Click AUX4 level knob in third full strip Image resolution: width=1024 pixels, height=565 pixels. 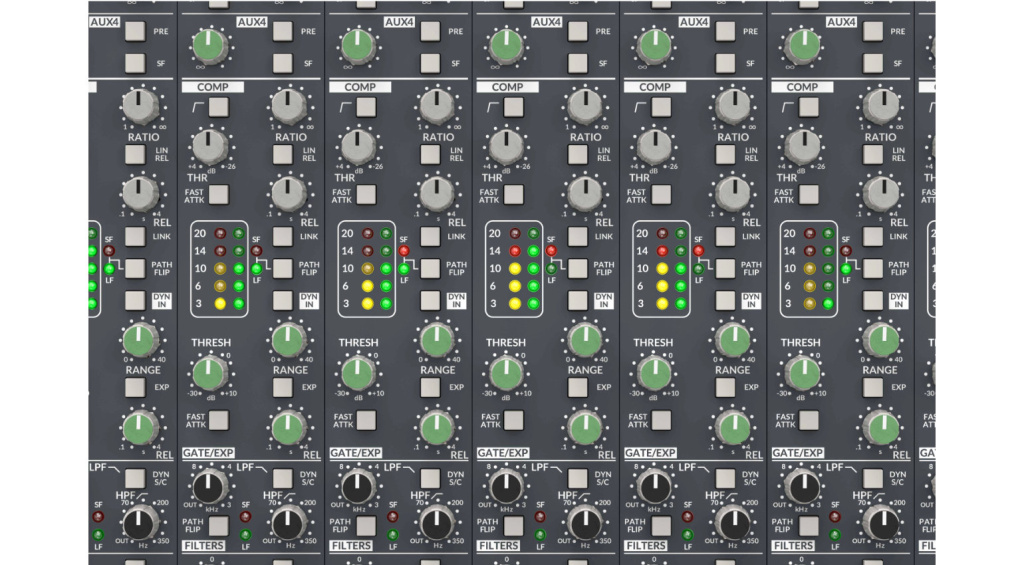(505, 44)
